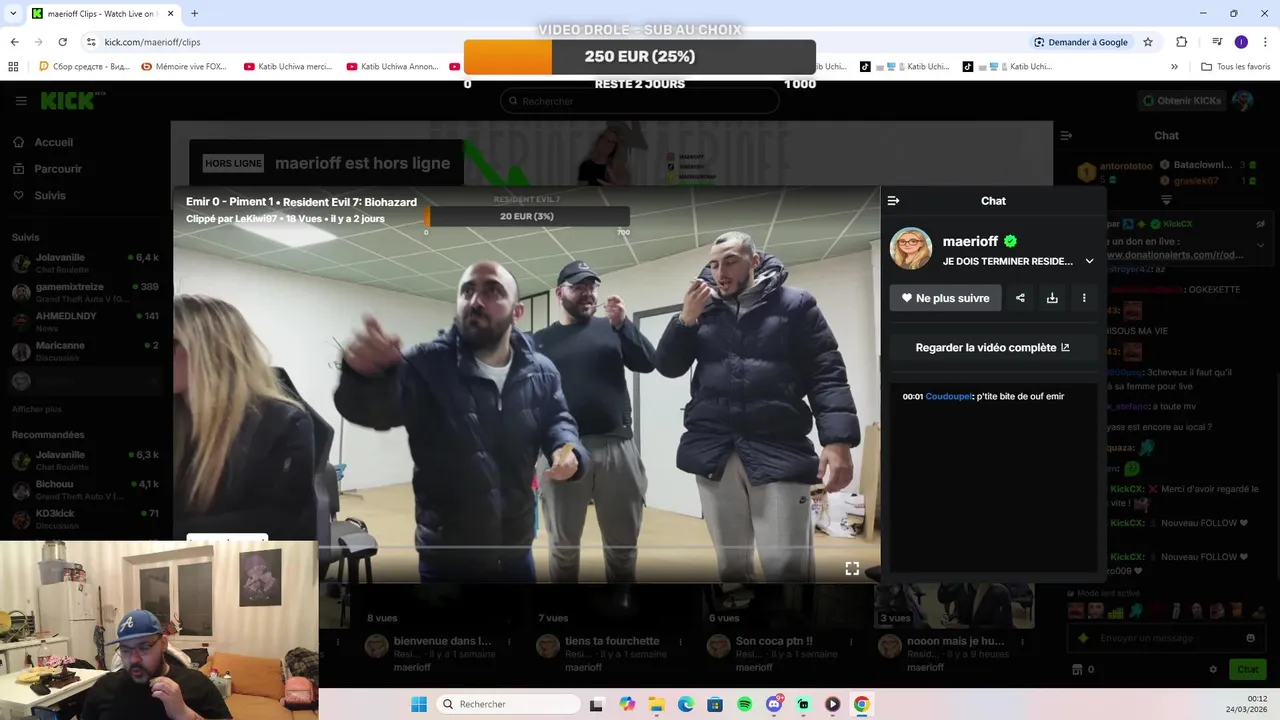Viewport: 1280px width, 720px height.
Task: Open Discord from the taskbar
Action: click(x=774, y=704)
